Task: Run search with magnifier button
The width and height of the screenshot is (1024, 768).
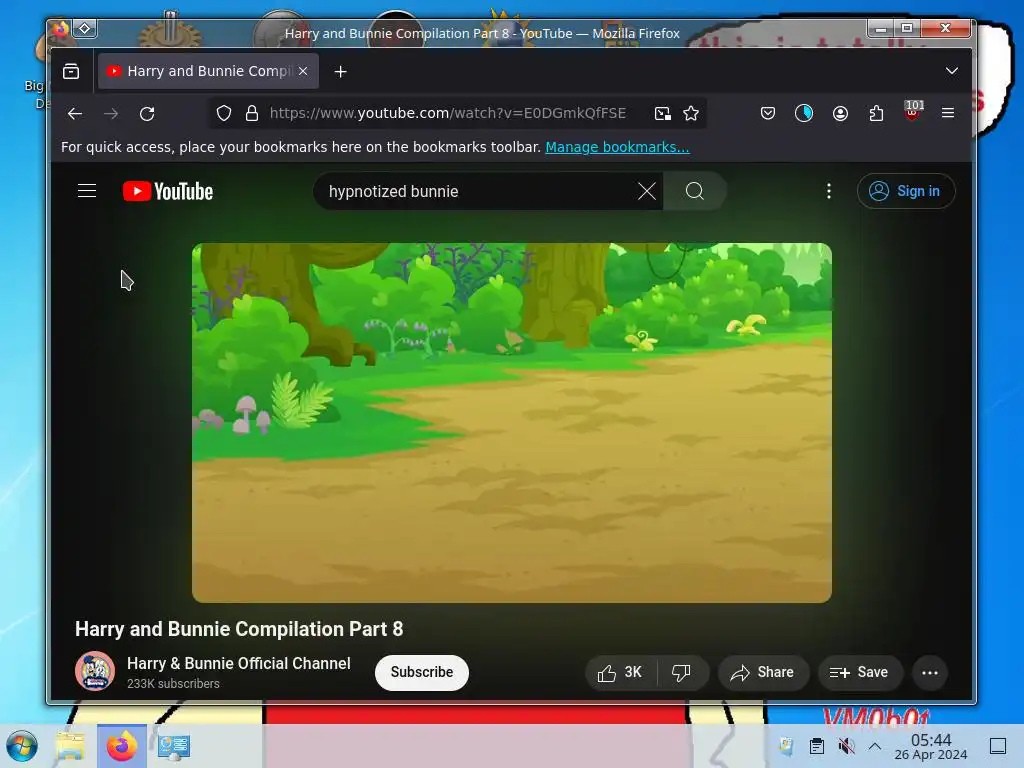Action: [695, 191]
